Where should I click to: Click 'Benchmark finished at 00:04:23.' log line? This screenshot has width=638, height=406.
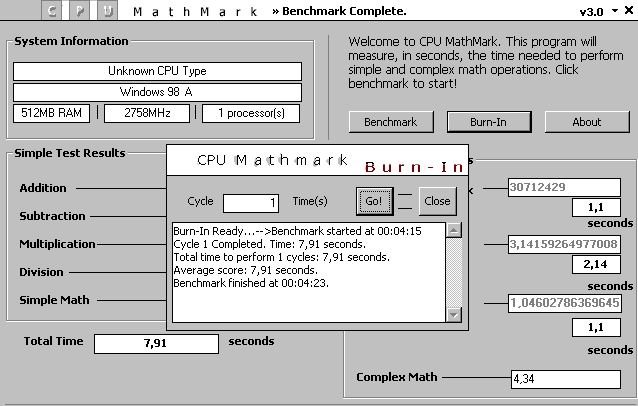coord(251,283)
